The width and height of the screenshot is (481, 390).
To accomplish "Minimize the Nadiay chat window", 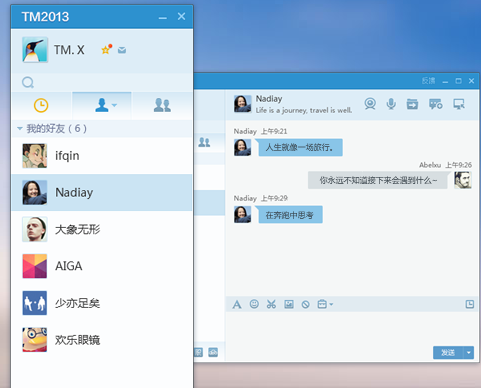I will tap(445, 81).
